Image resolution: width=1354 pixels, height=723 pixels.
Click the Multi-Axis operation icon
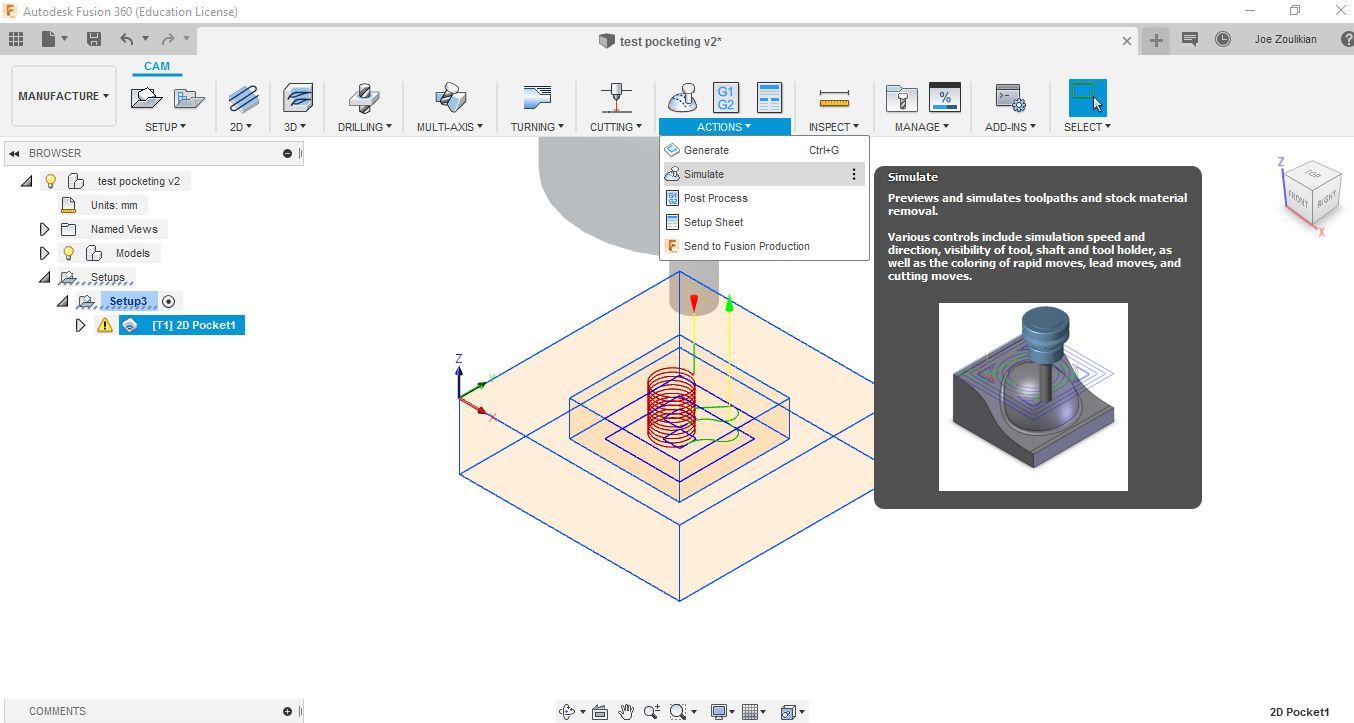450,98
